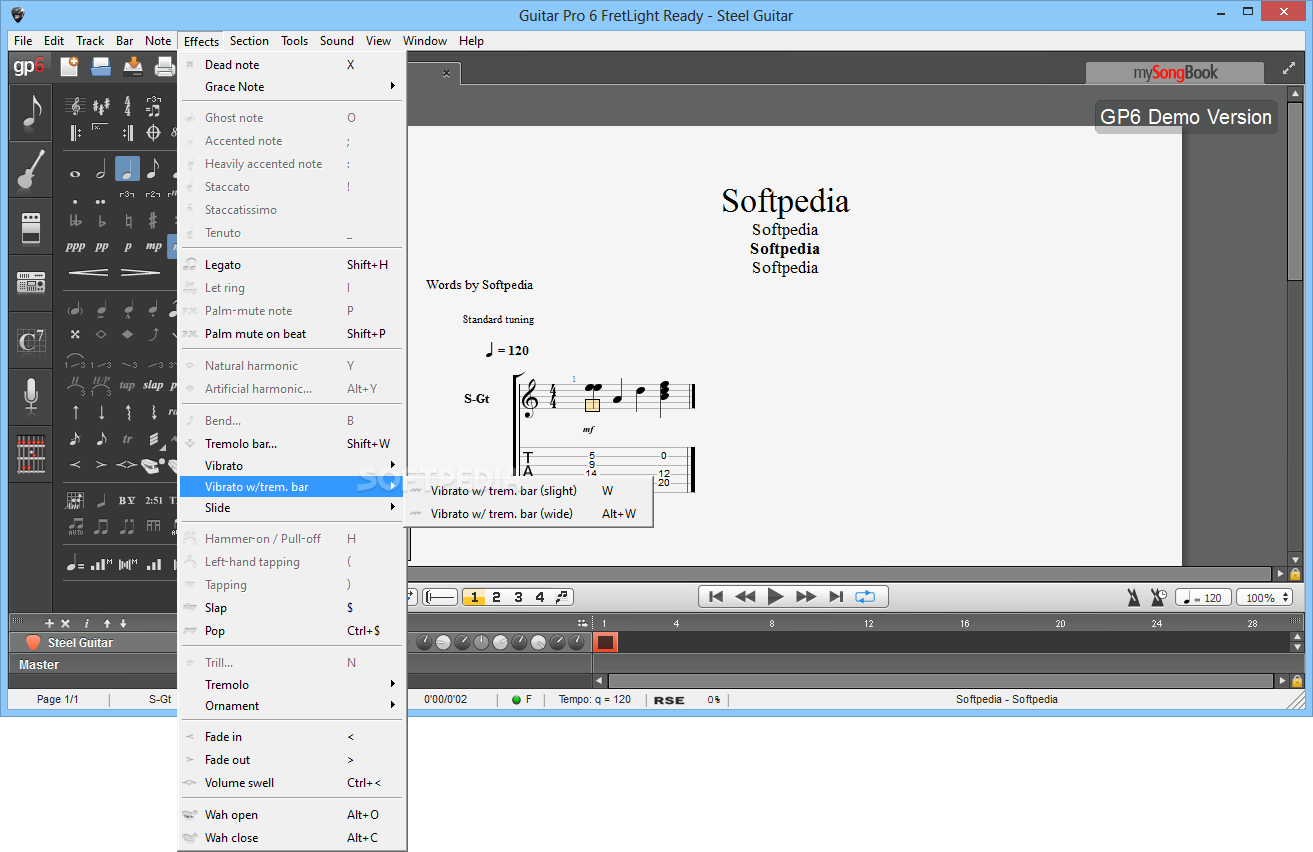Image resolution: width=1313 pixels, height=852 pixels.
Task: Expand the Slide submenu
Action: pos(292,508)
